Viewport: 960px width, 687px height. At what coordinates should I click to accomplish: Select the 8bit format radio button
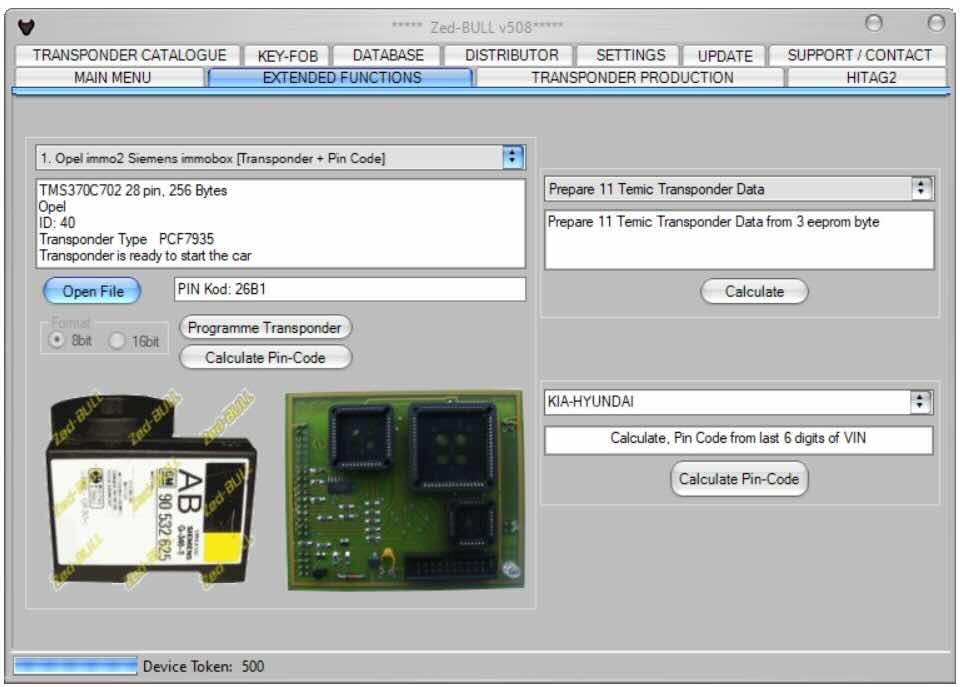coord(56,340)
